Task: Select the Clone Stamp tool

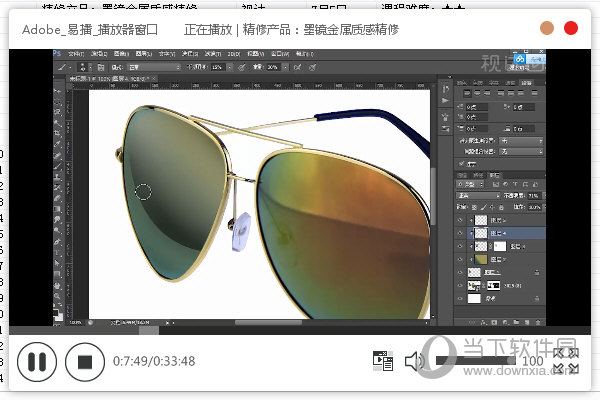Action: click(x=58, y=177)
